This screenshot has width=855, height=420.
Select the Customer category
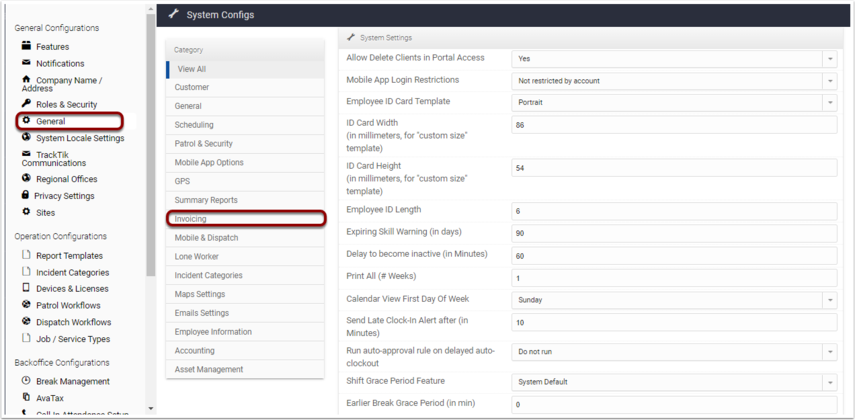[x=245, y=87]
